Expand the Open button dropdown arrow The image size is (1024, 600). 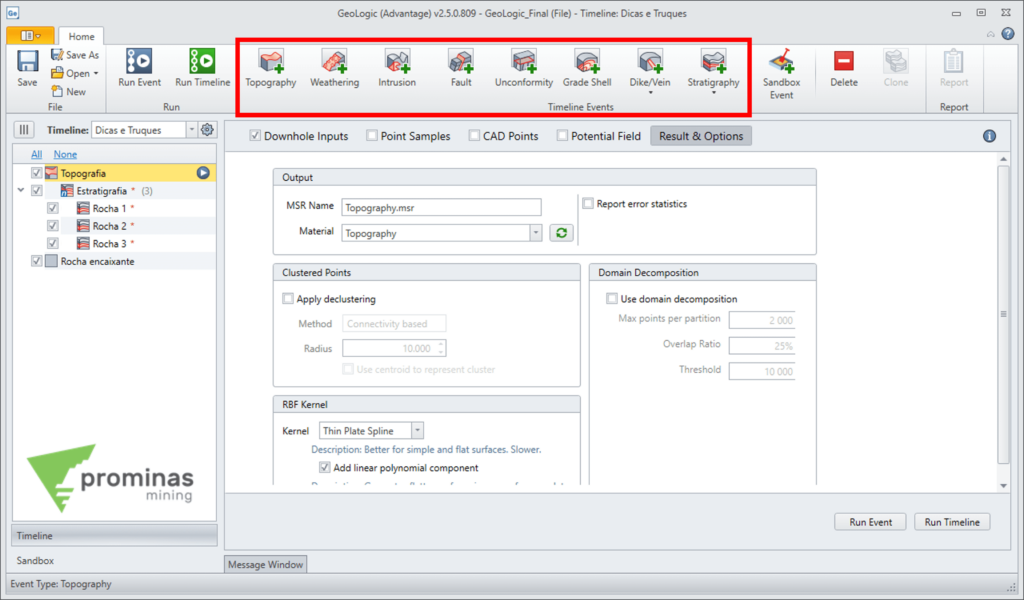coord(96,73)
